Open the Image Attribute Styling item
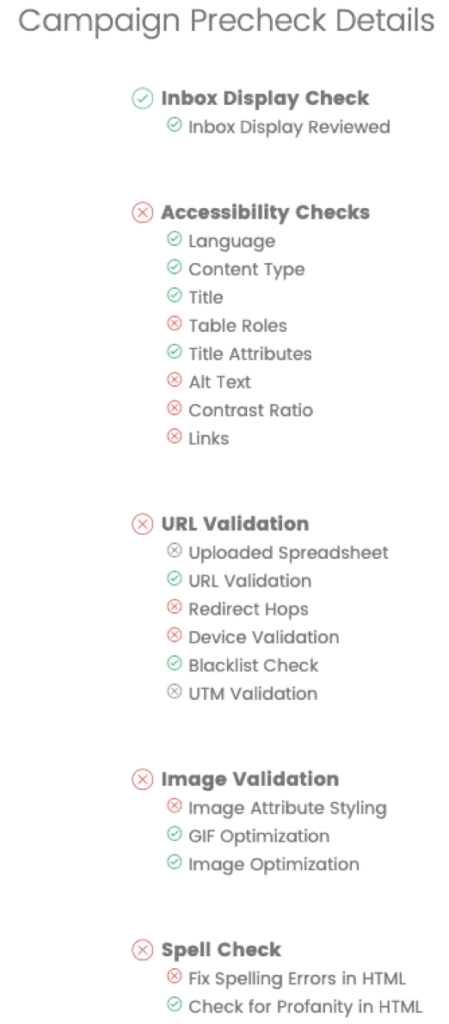Screen dimensions: 449x1024 [287, 808]
